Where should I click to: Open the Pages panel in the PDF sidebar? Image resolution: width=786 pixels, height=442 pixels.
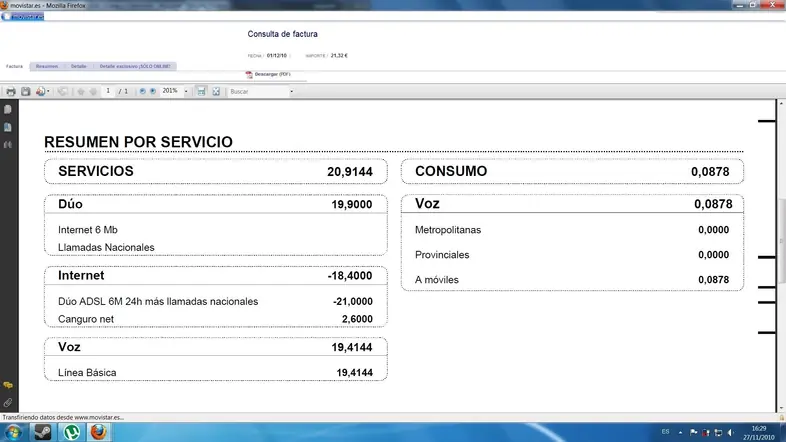point(8,109)
